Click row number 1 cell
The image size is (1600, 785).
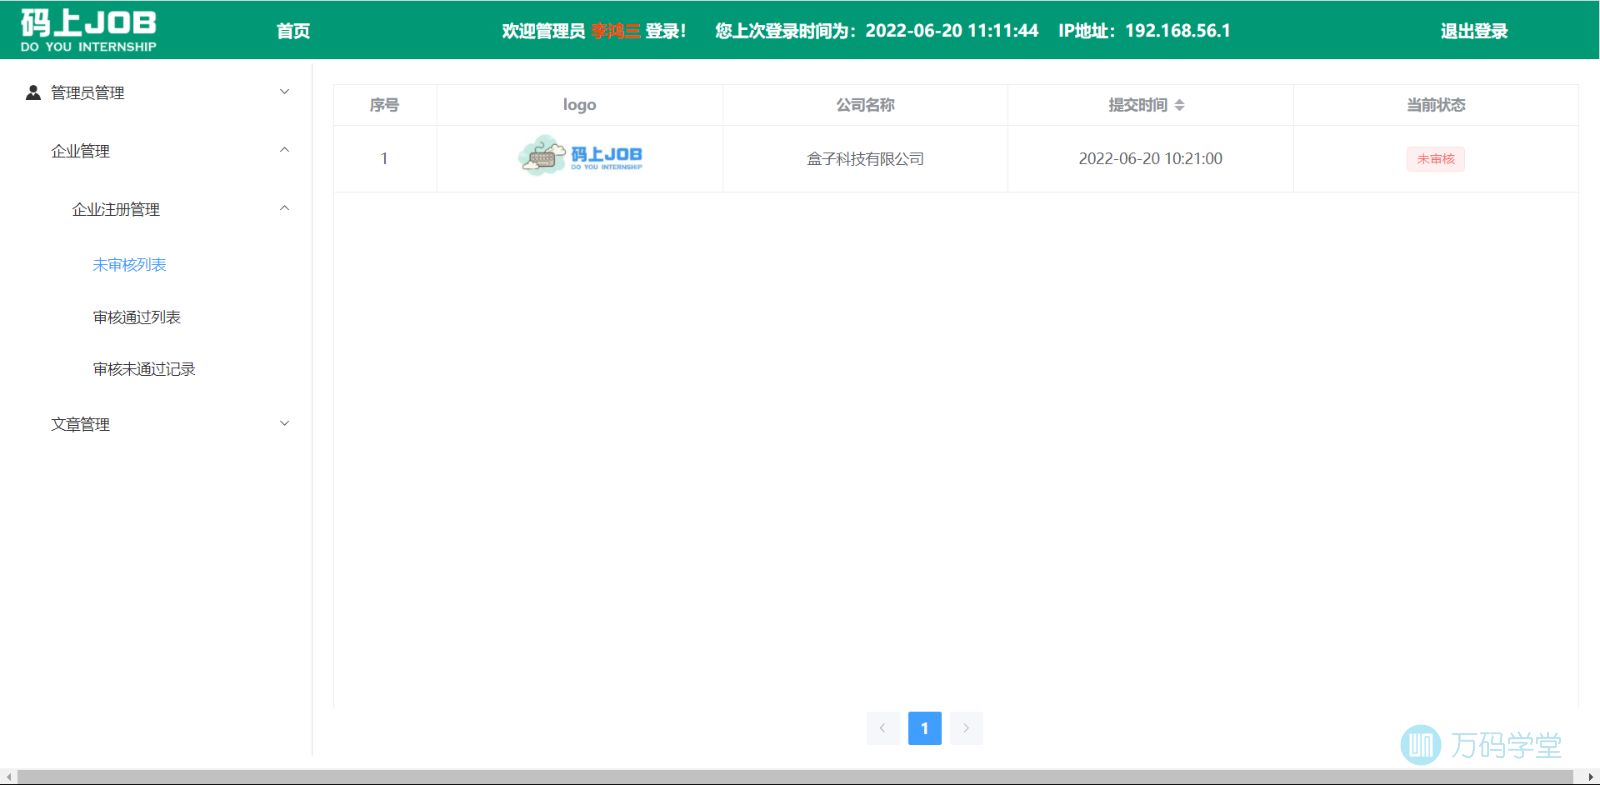384,159
